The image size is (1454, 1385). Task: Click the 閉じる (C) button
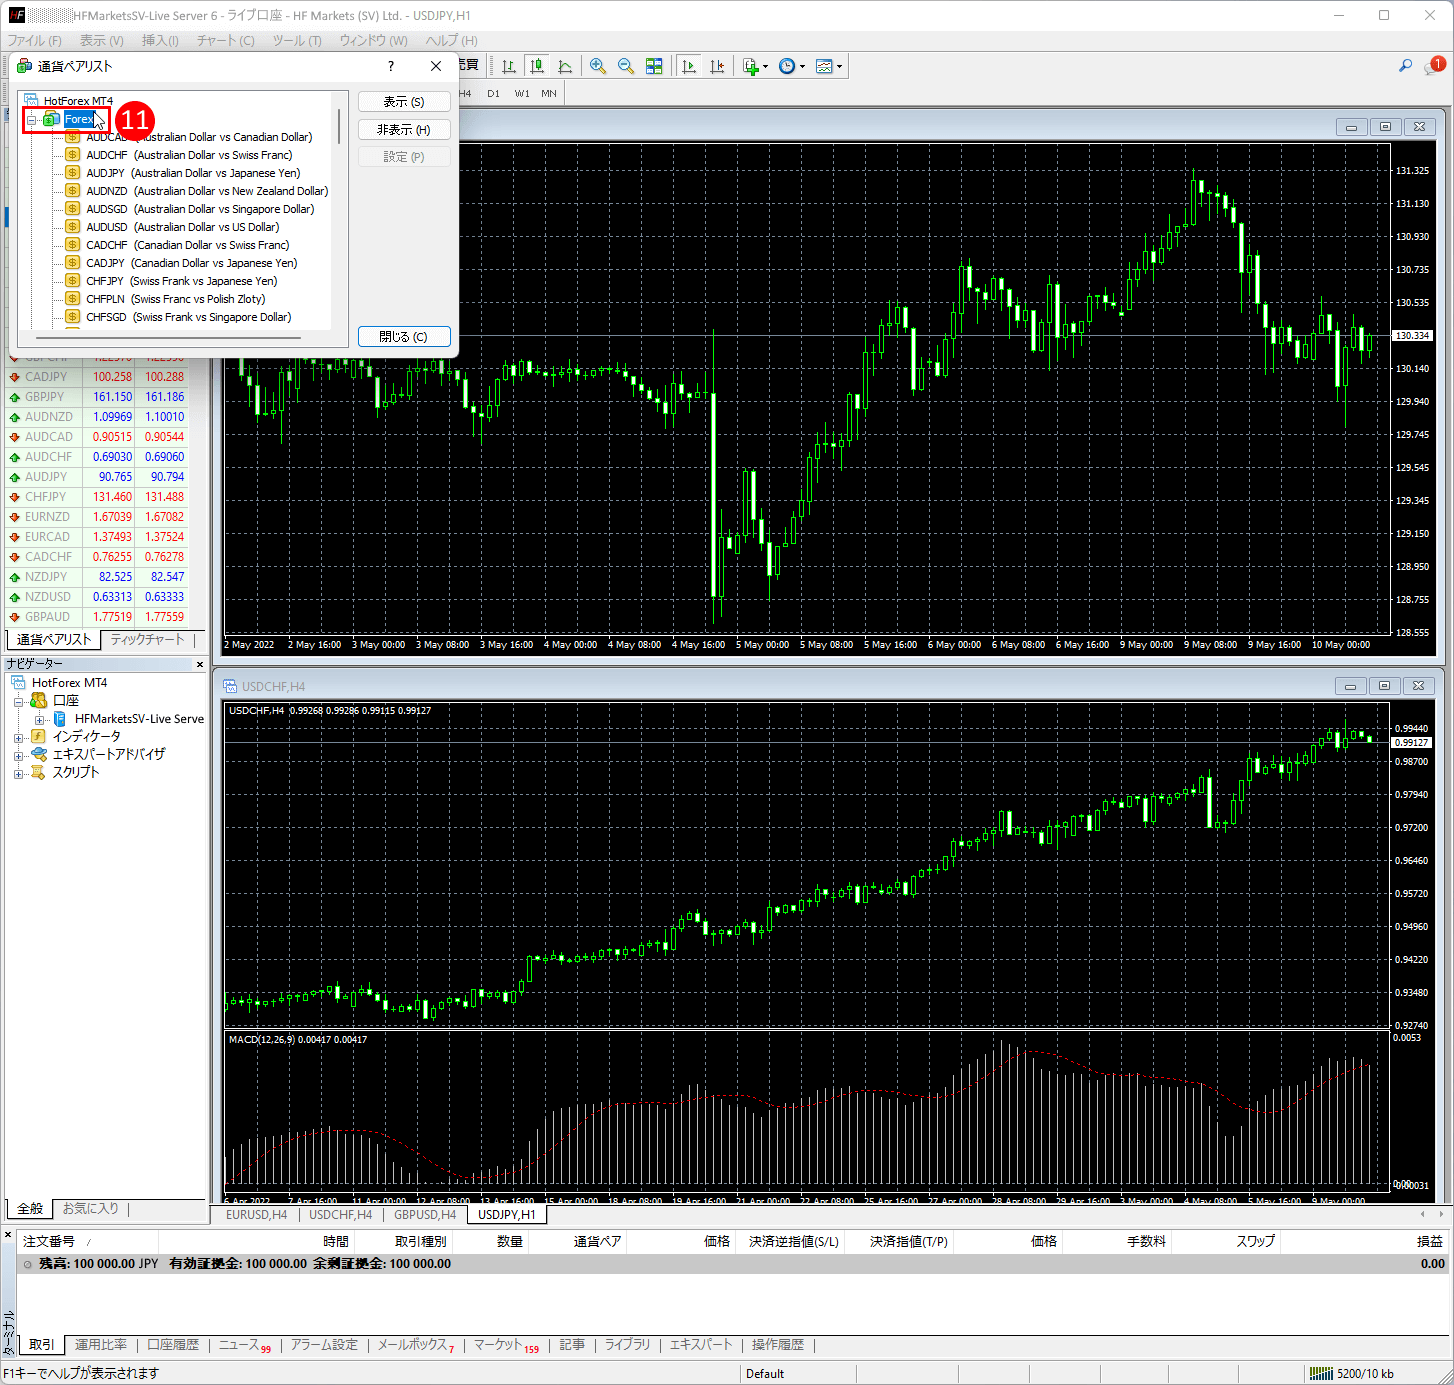(403, 337)
